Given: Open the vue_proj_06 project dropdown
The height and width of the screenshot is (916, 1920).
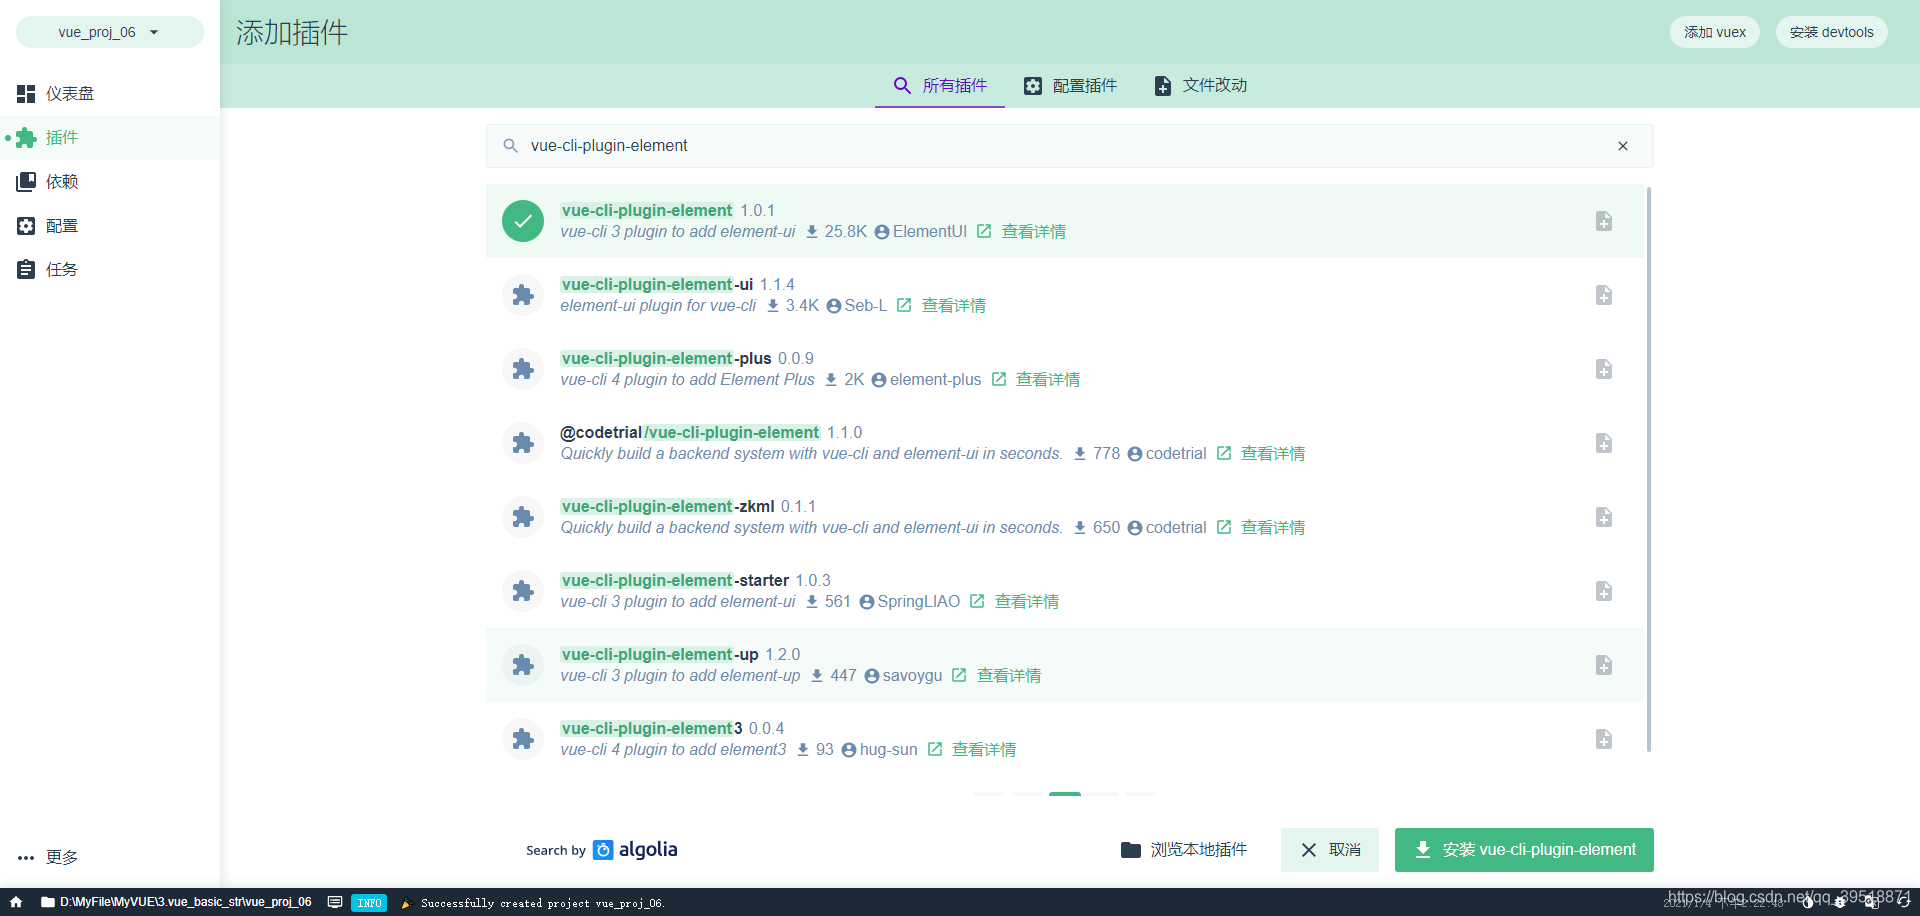Looking at the screenshot, I should (108, 31).
